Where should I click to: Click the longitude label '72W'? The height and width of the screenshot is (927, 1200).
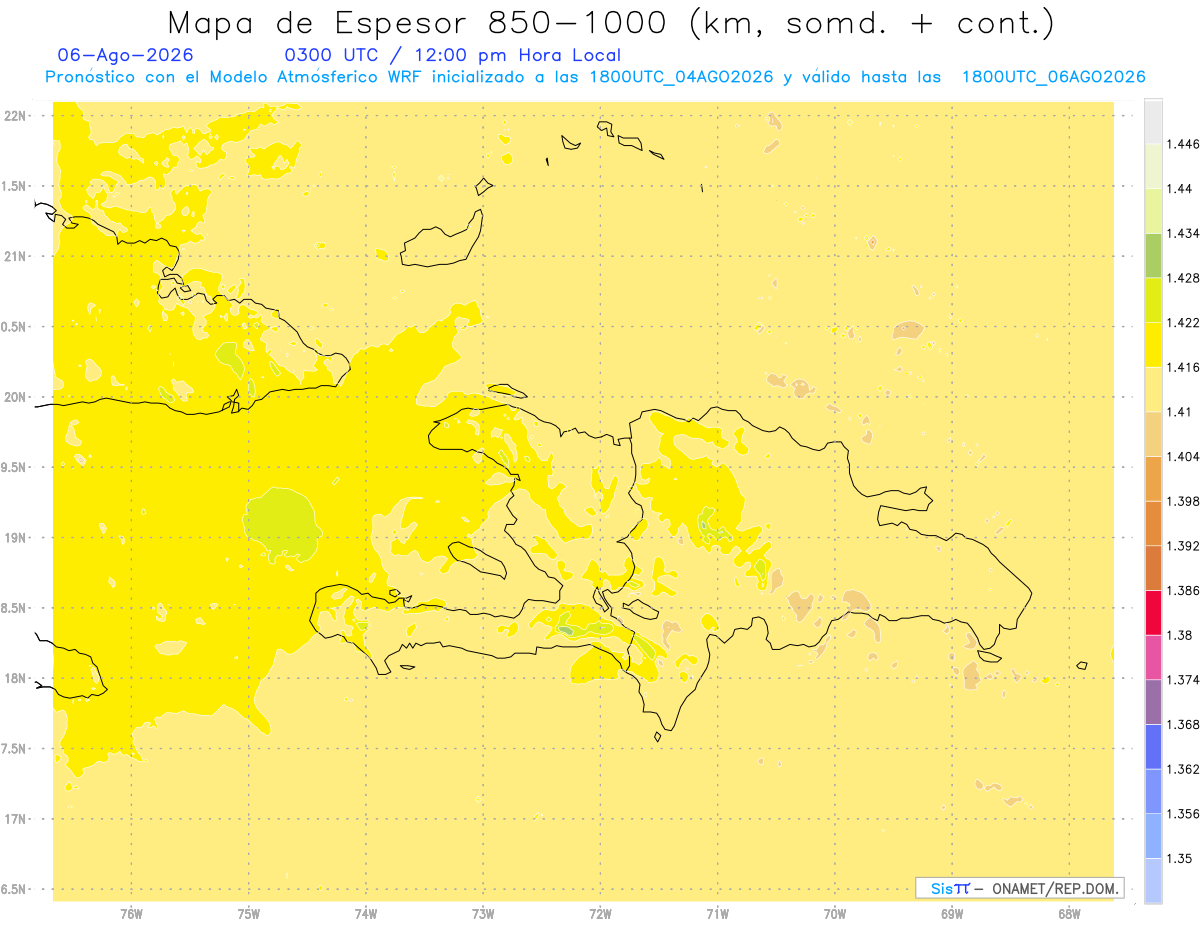pos(600,914)
